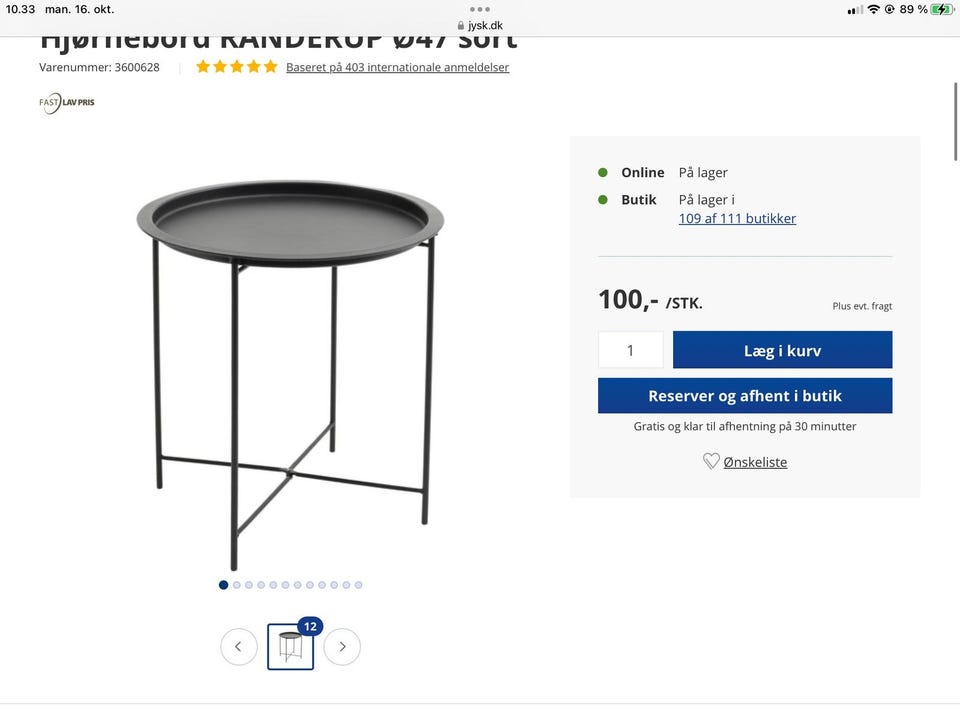Open the 403 internationale anmeldelser link
This screenshot has width=960, height=720.
click(397, 67)
